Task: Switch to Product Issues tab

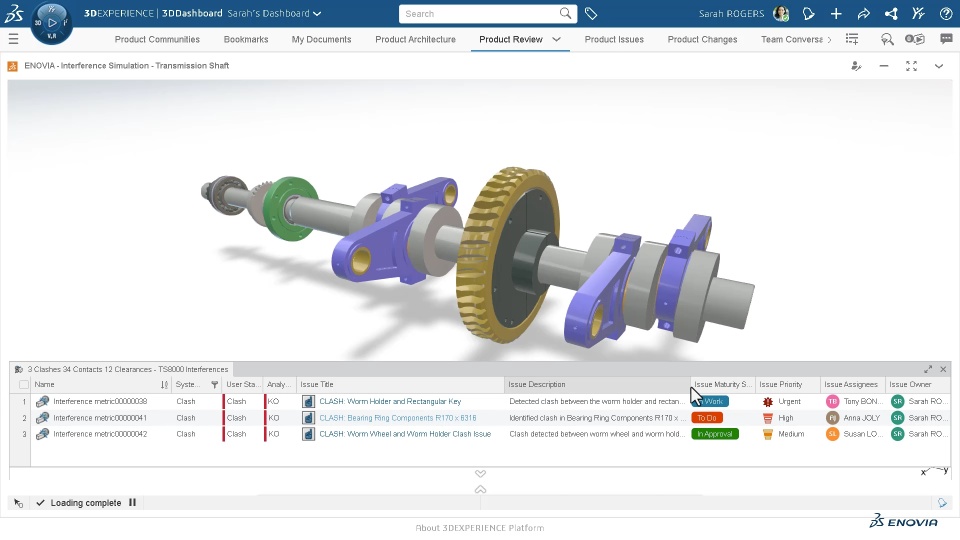Action: coord(614,39)
